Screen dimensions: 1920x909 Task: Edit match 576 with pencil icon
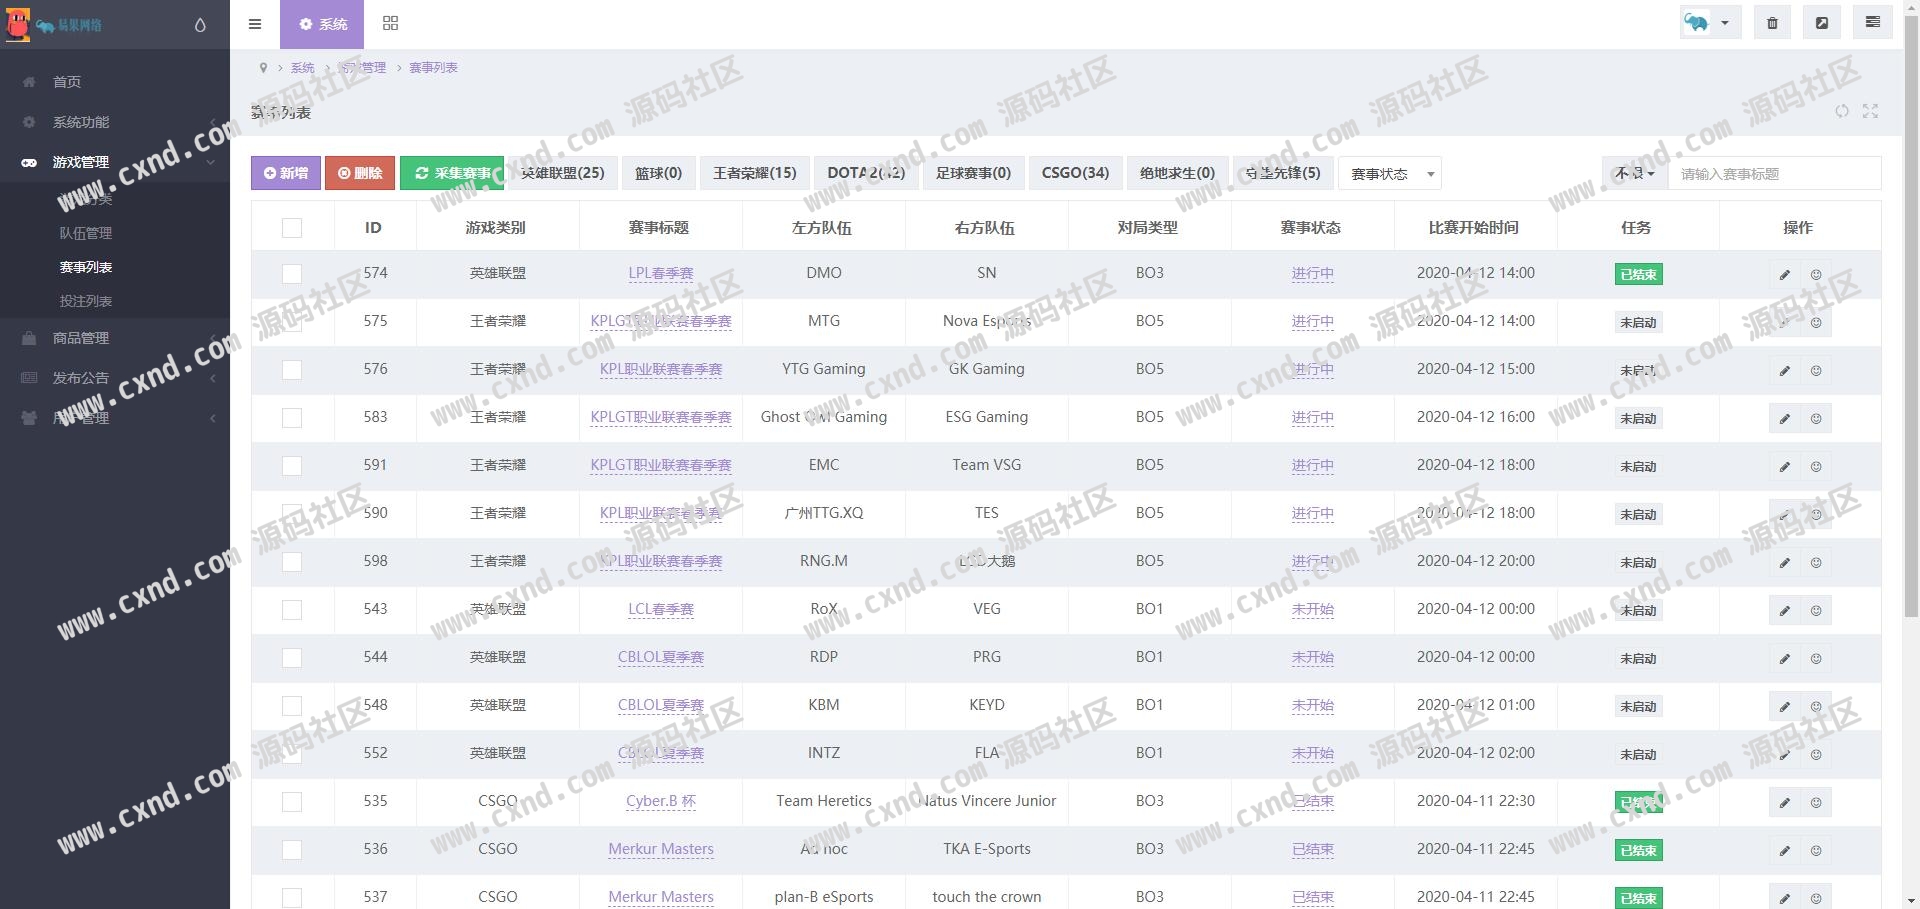tap(1784, 370)
